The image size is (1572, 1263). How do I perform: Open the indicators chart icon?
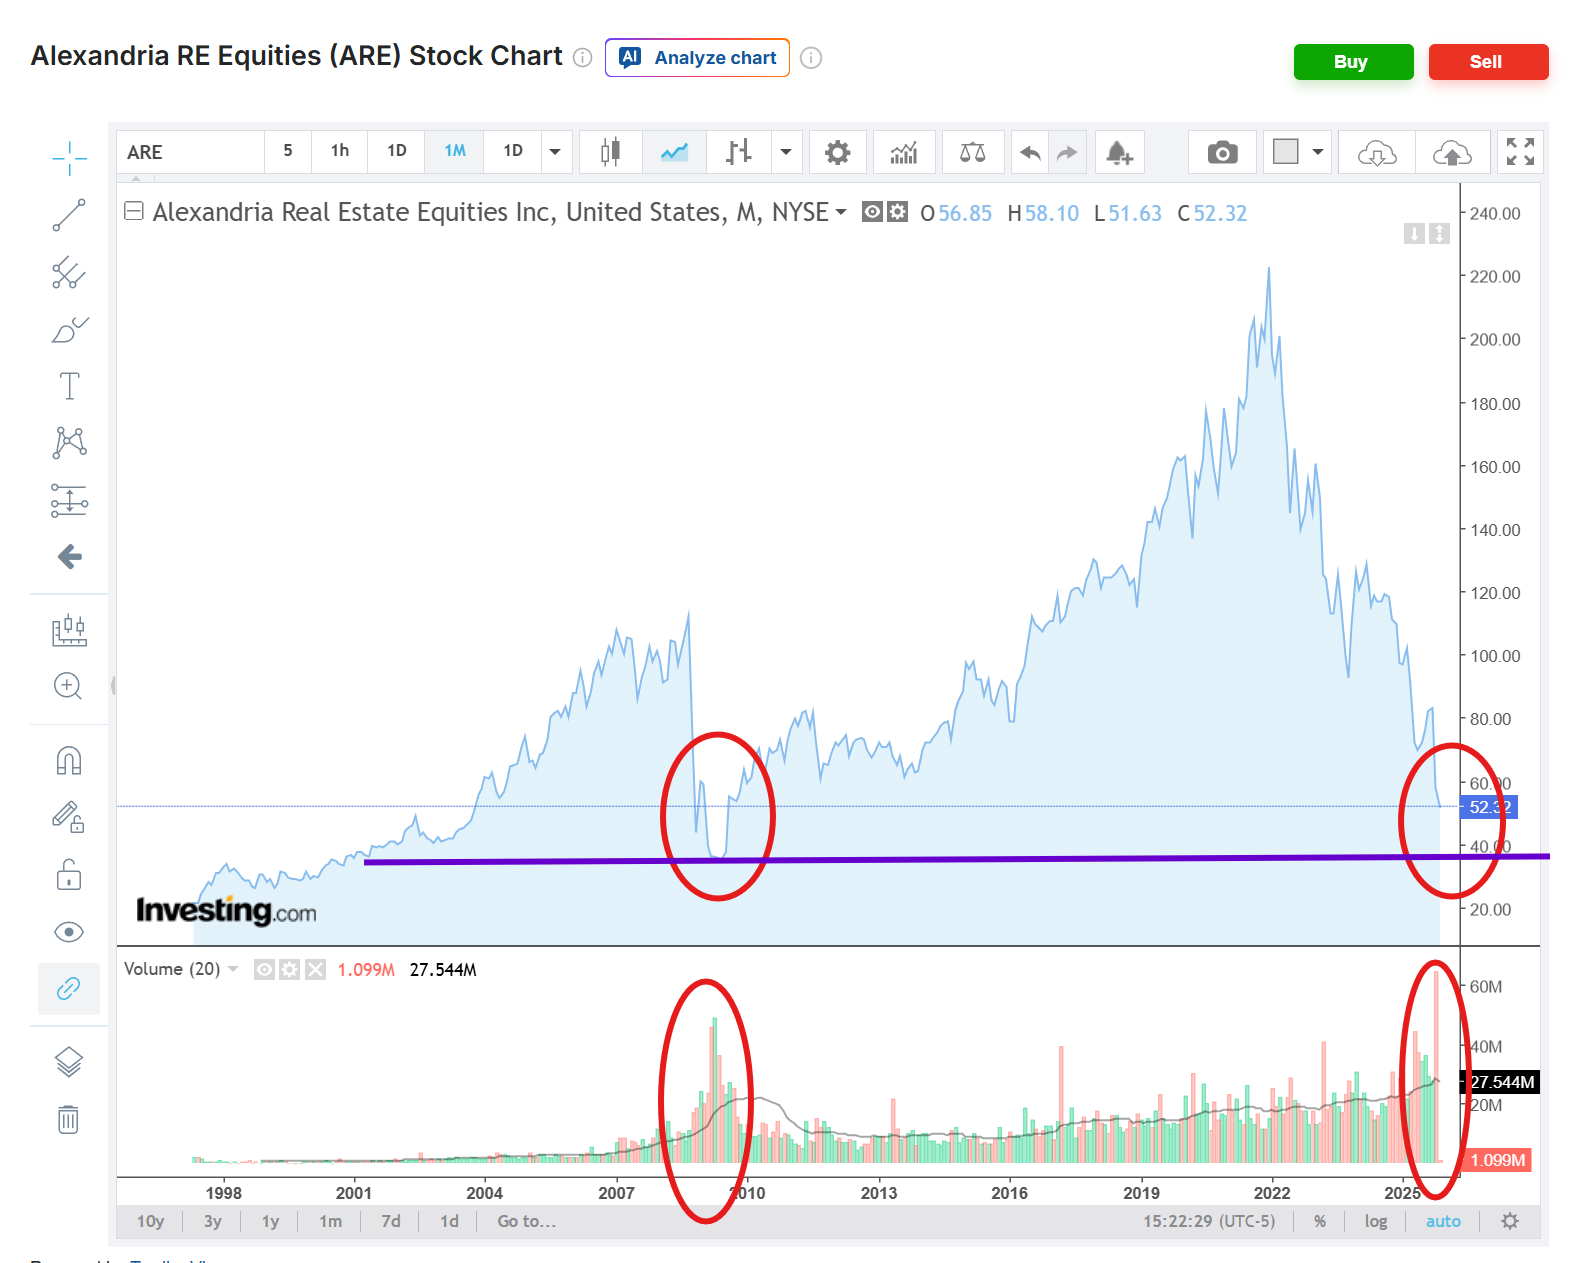tap(904, 153)
